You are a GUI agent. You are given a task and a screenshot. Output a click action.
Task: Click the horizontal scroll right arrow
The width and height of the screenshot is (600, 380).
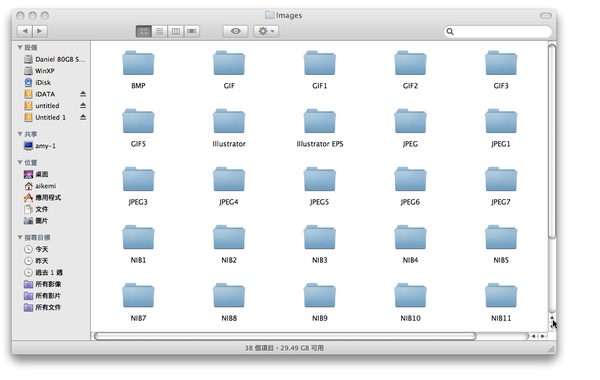542,336
